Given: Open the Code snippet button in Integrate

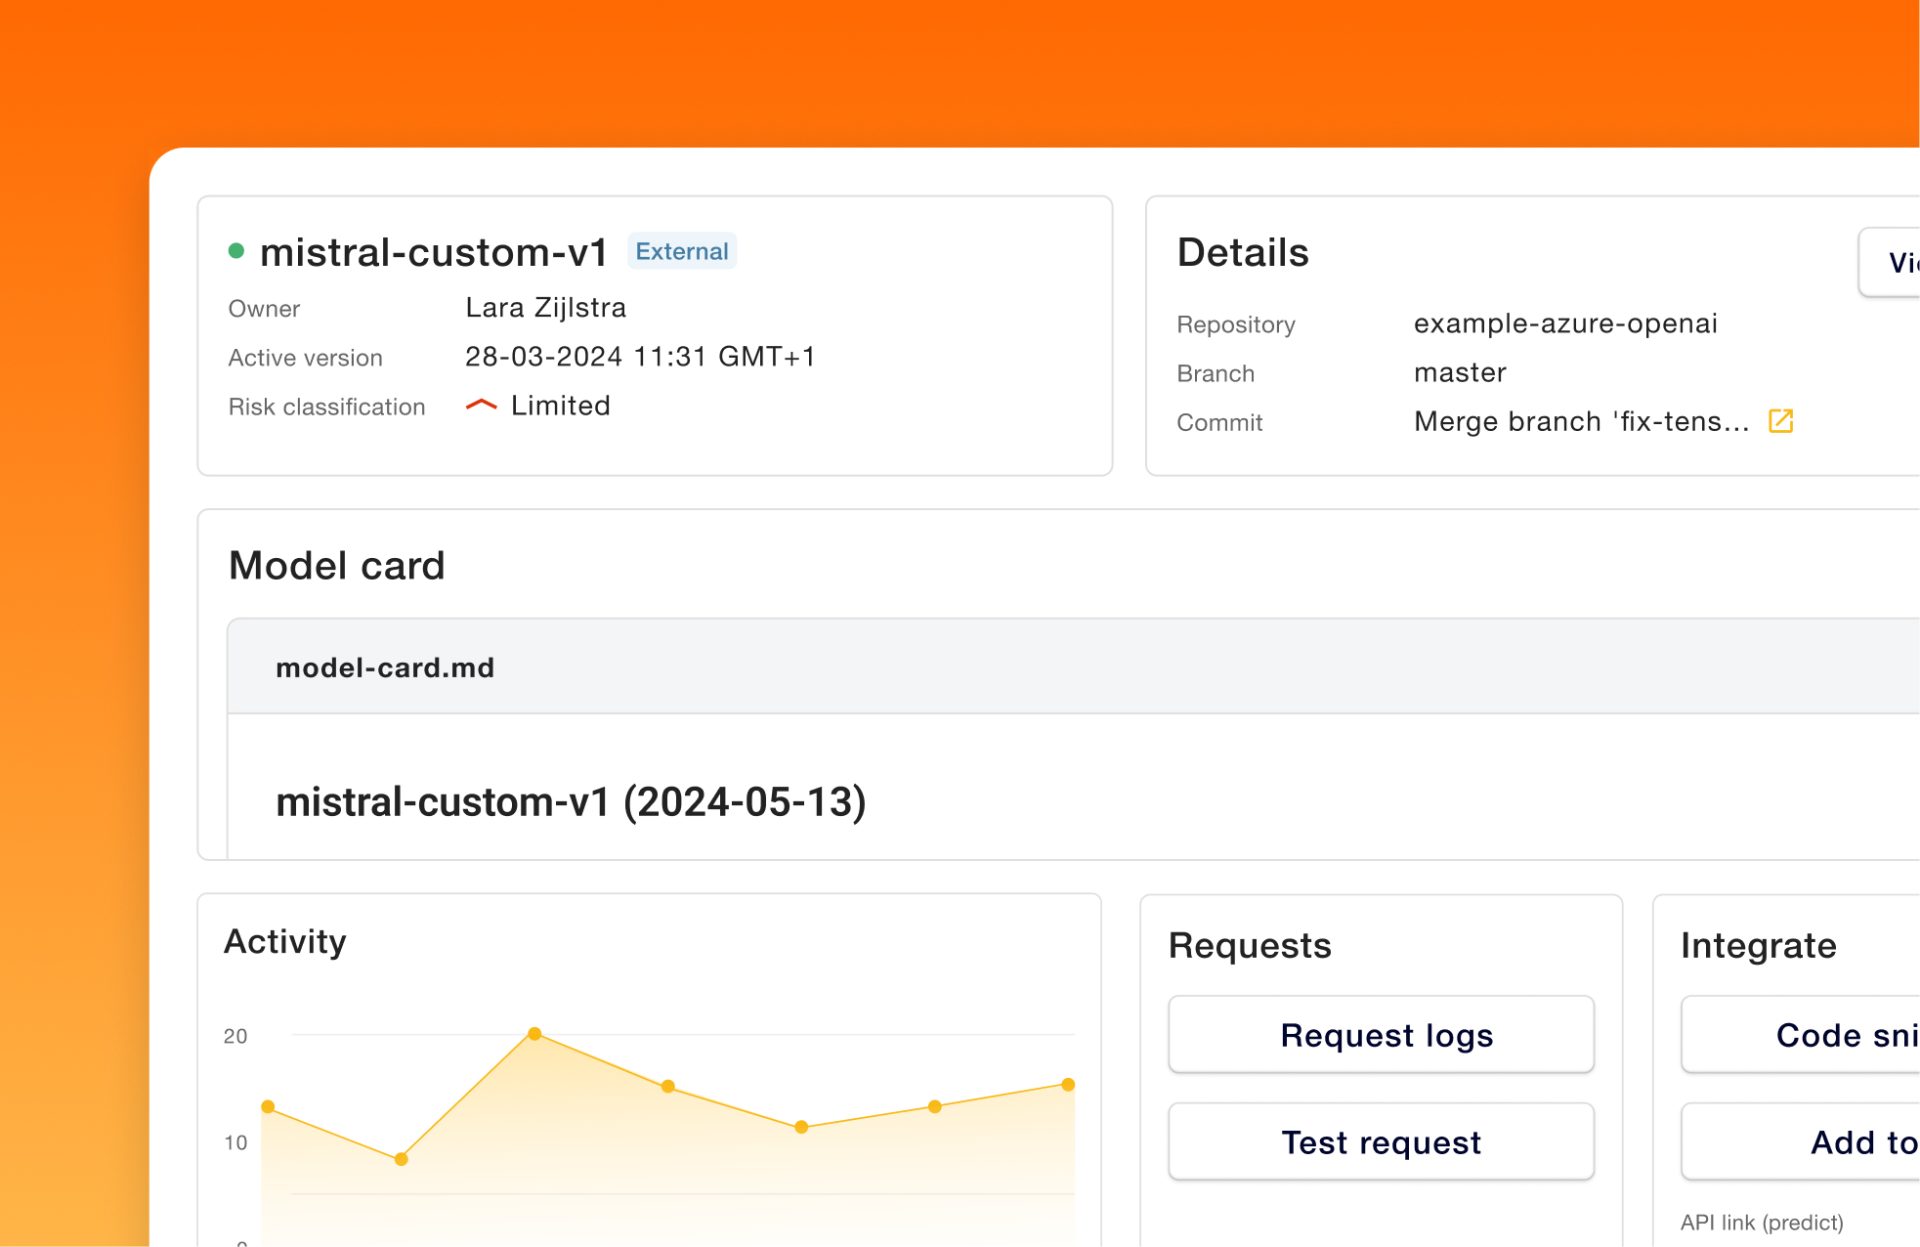Looking at the screenshot, I should (x=1801, y=1034).
